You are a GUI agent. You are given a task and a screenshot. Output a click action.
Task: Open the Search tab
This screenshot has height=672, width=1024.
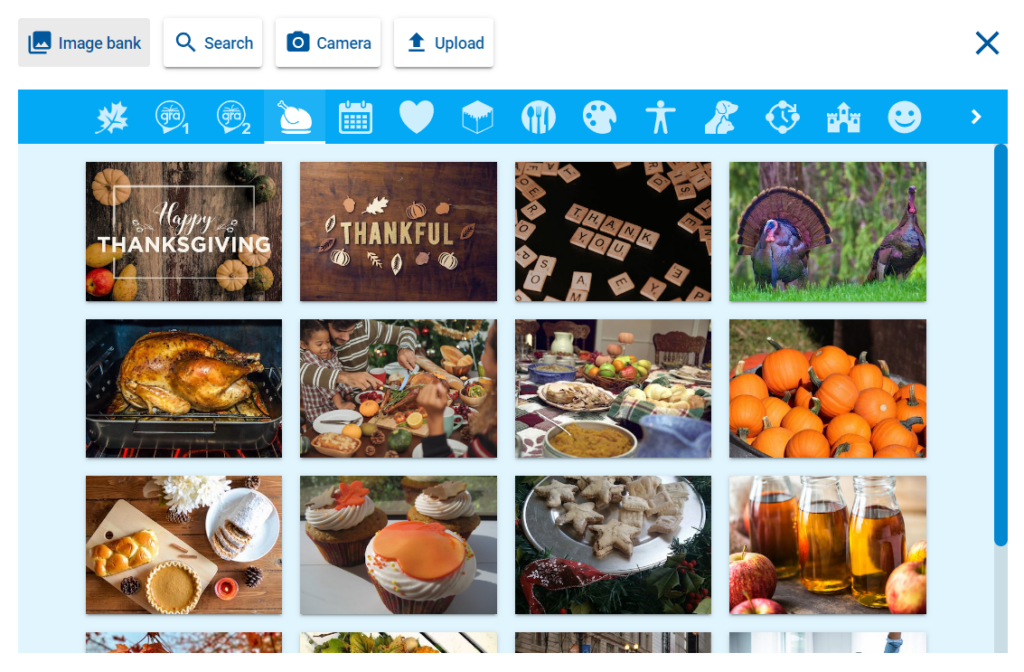213,43
